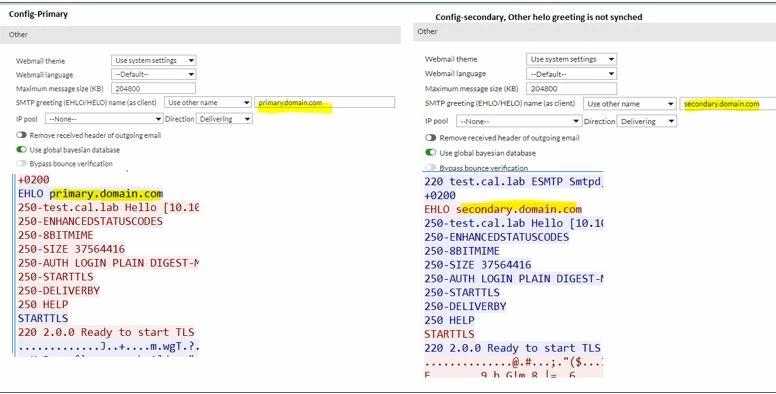Click '220 test.cal.lab ESMTP Smtpd' line in right capture
Image resolution: width=776 pixels, height=394 pixels.
(x=514, y=182)
